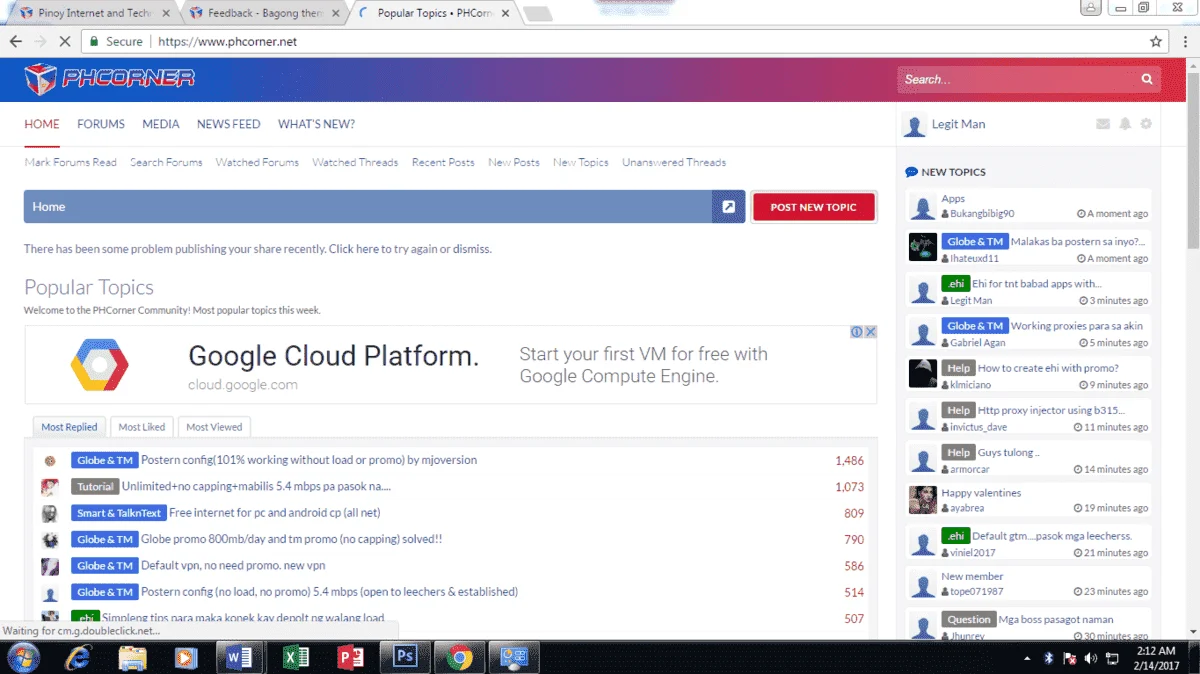Click the Question tag on 'Mga boss pasagot naman'
The image size is (1200, 674).
point(968,620)
